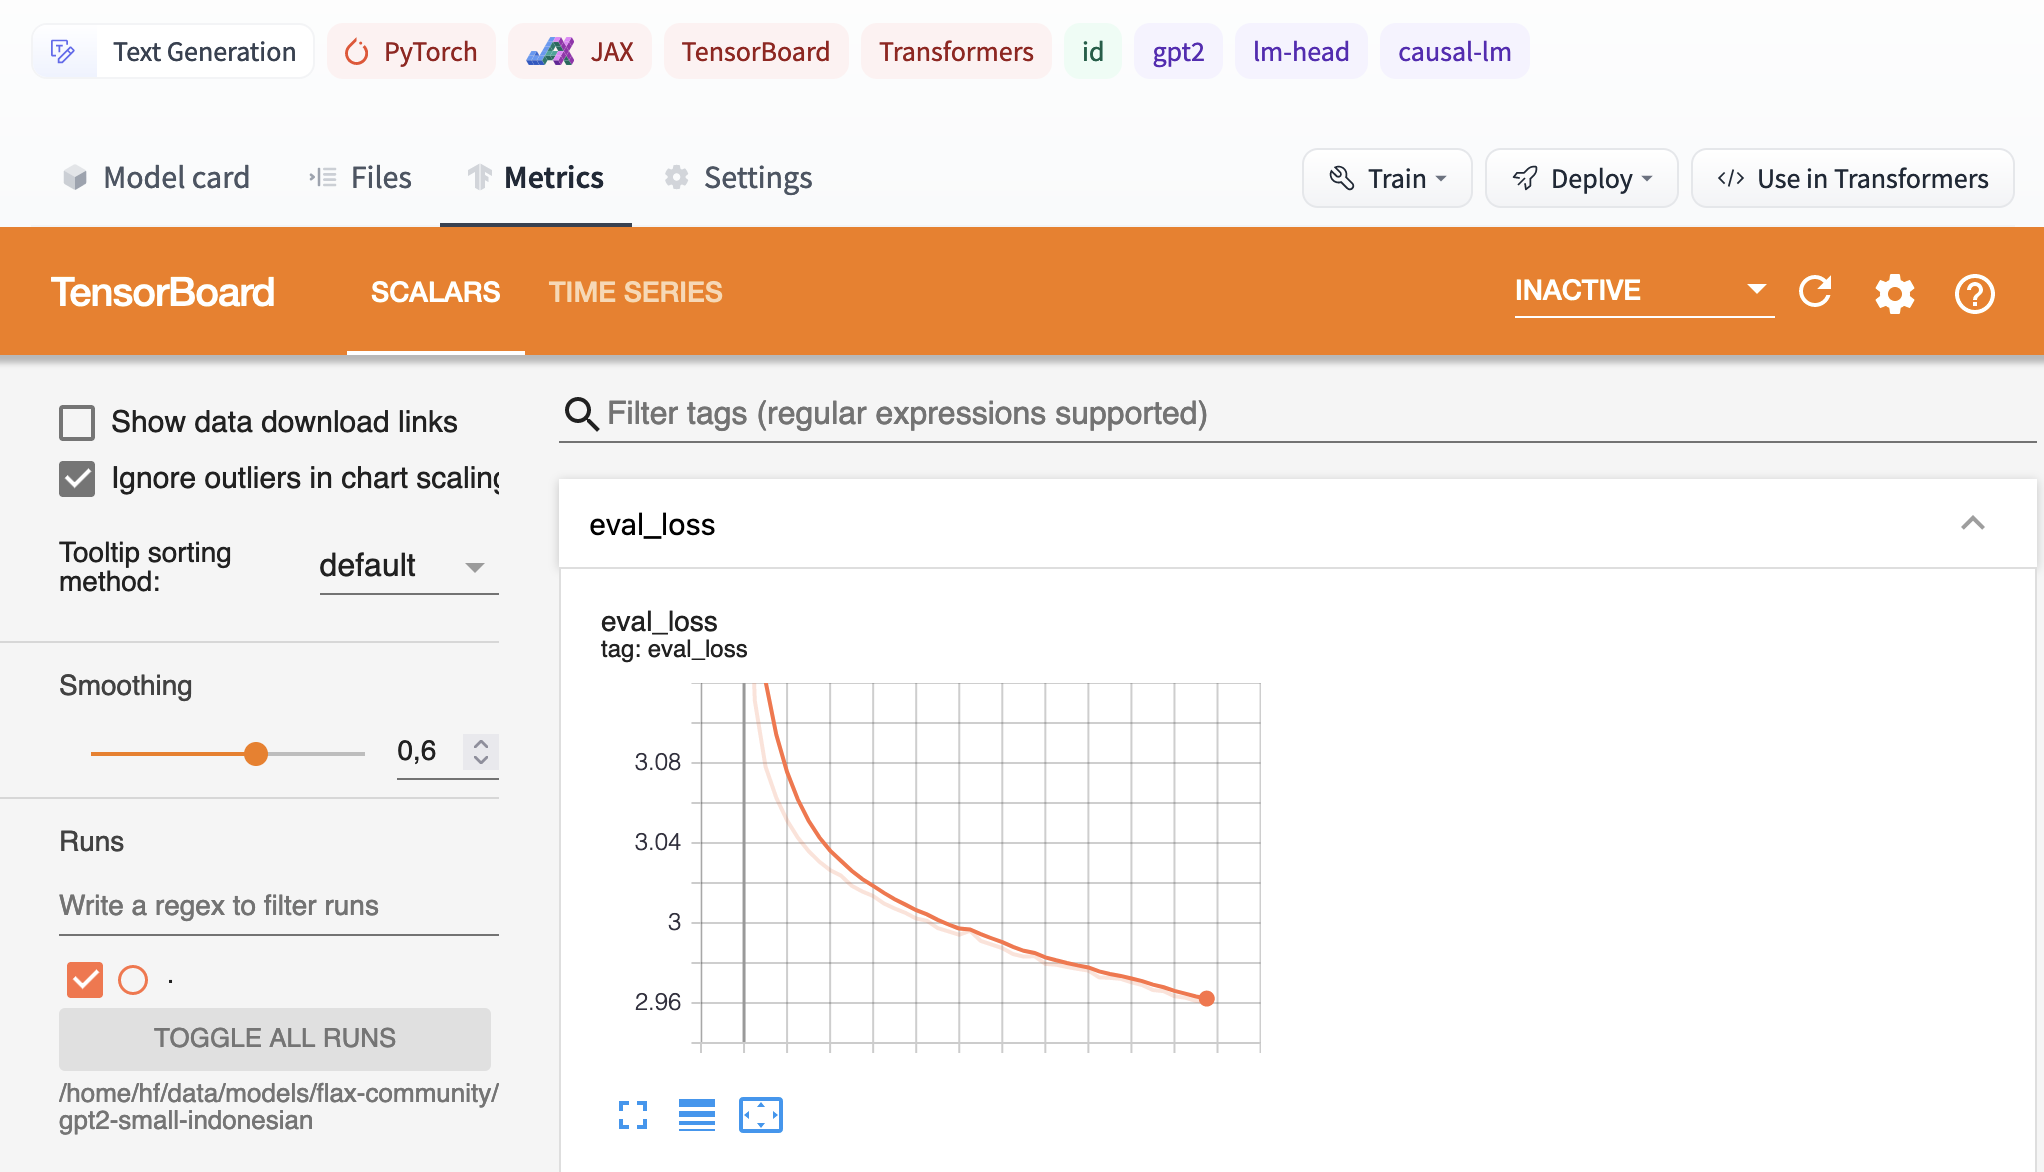Click the search magnifier icon for tags

click(582, 413)
